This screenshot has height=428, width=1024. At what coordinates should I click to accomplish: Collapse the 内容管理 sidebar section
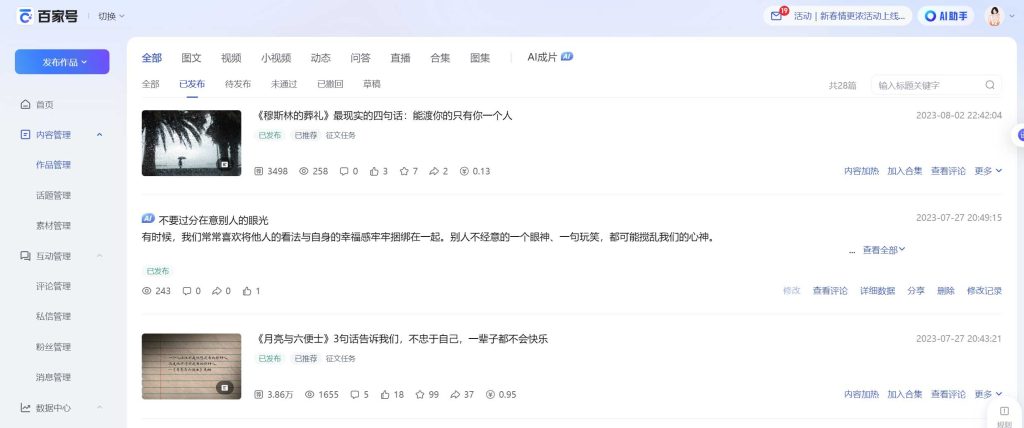[99, 135]
